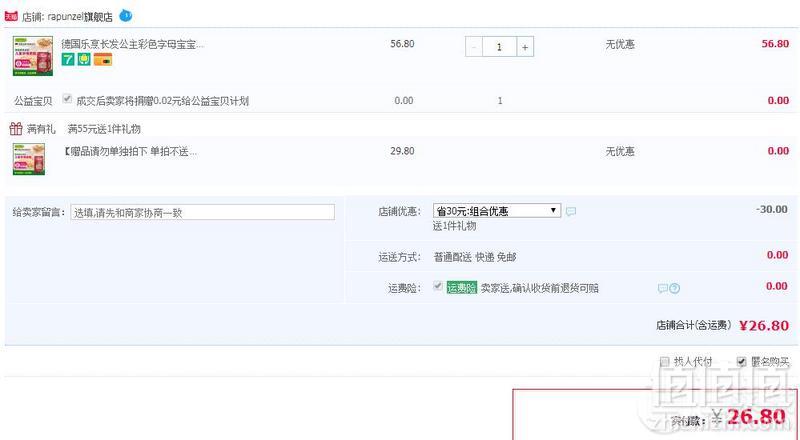Screen dimensions: 800x440
Task: Click the green 7-day return badge icon
Action: coord(68,59)
